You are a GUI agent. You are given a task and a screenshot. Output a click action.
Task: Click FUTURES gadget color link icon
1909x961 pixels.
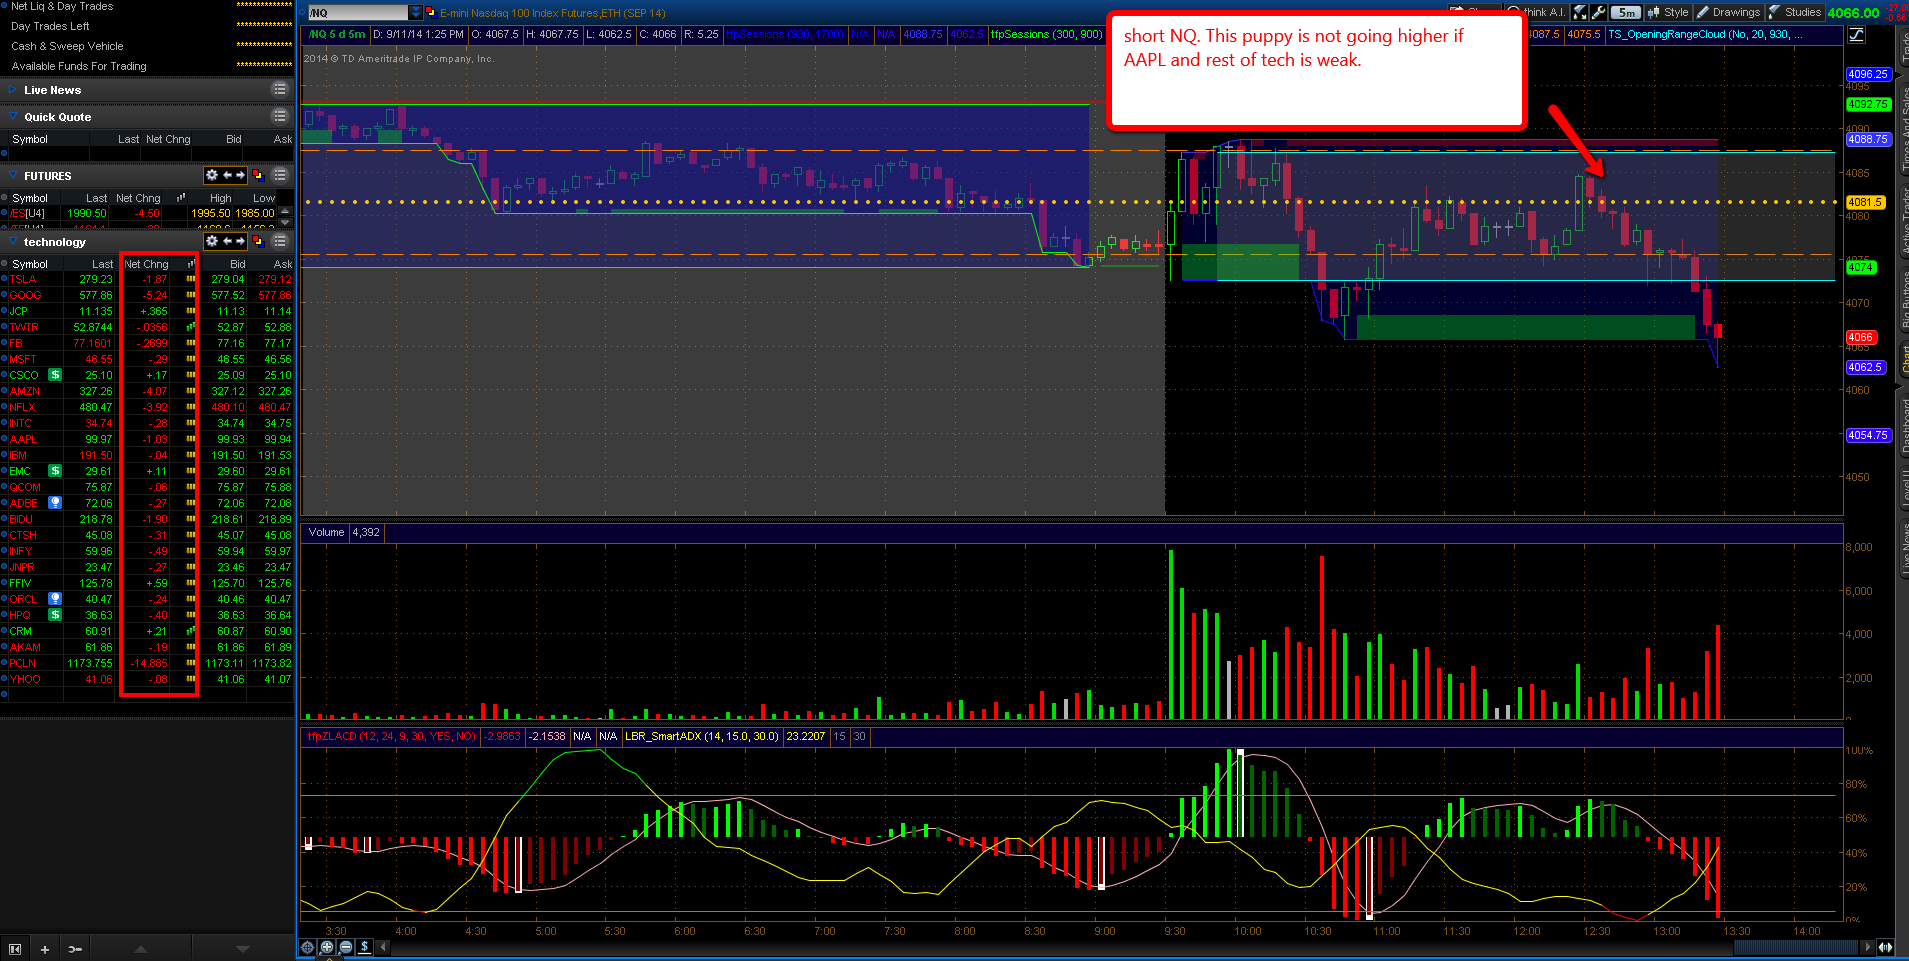click(258, 175)
